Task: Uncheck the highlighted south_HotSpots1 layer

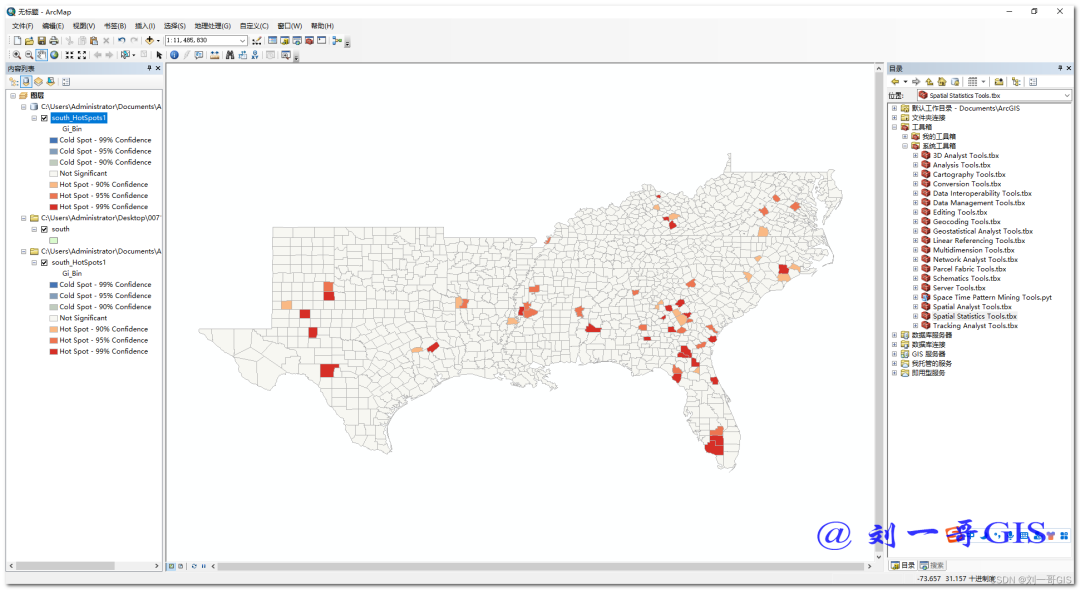Action: [44, 118]
